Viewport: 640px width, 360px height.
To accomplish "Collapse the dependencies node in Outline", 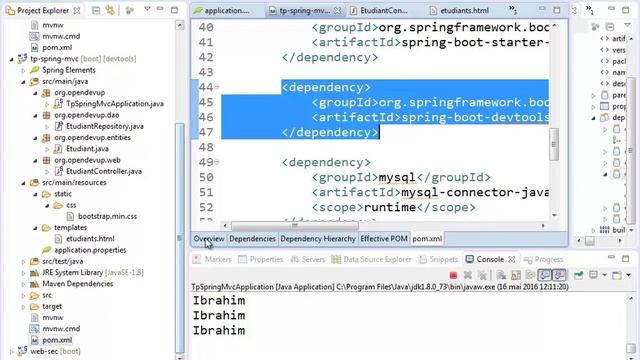I will 594,118.
